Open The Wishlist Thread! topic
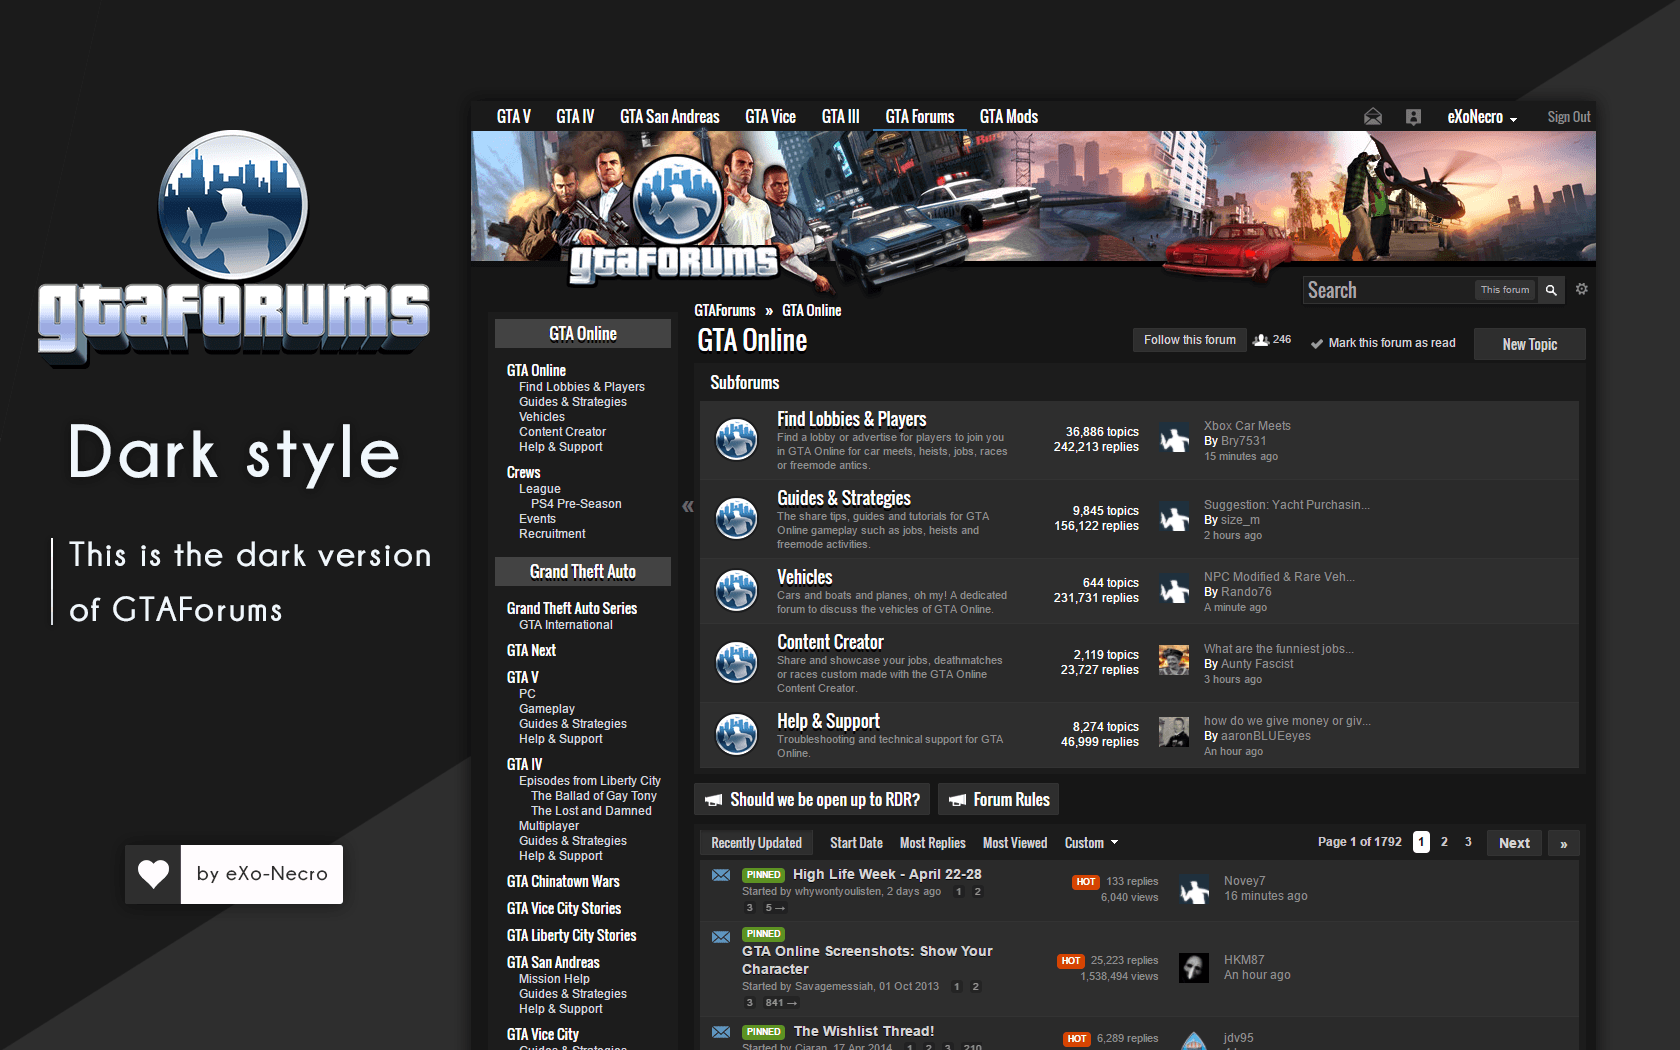 tap(864, 1031)
